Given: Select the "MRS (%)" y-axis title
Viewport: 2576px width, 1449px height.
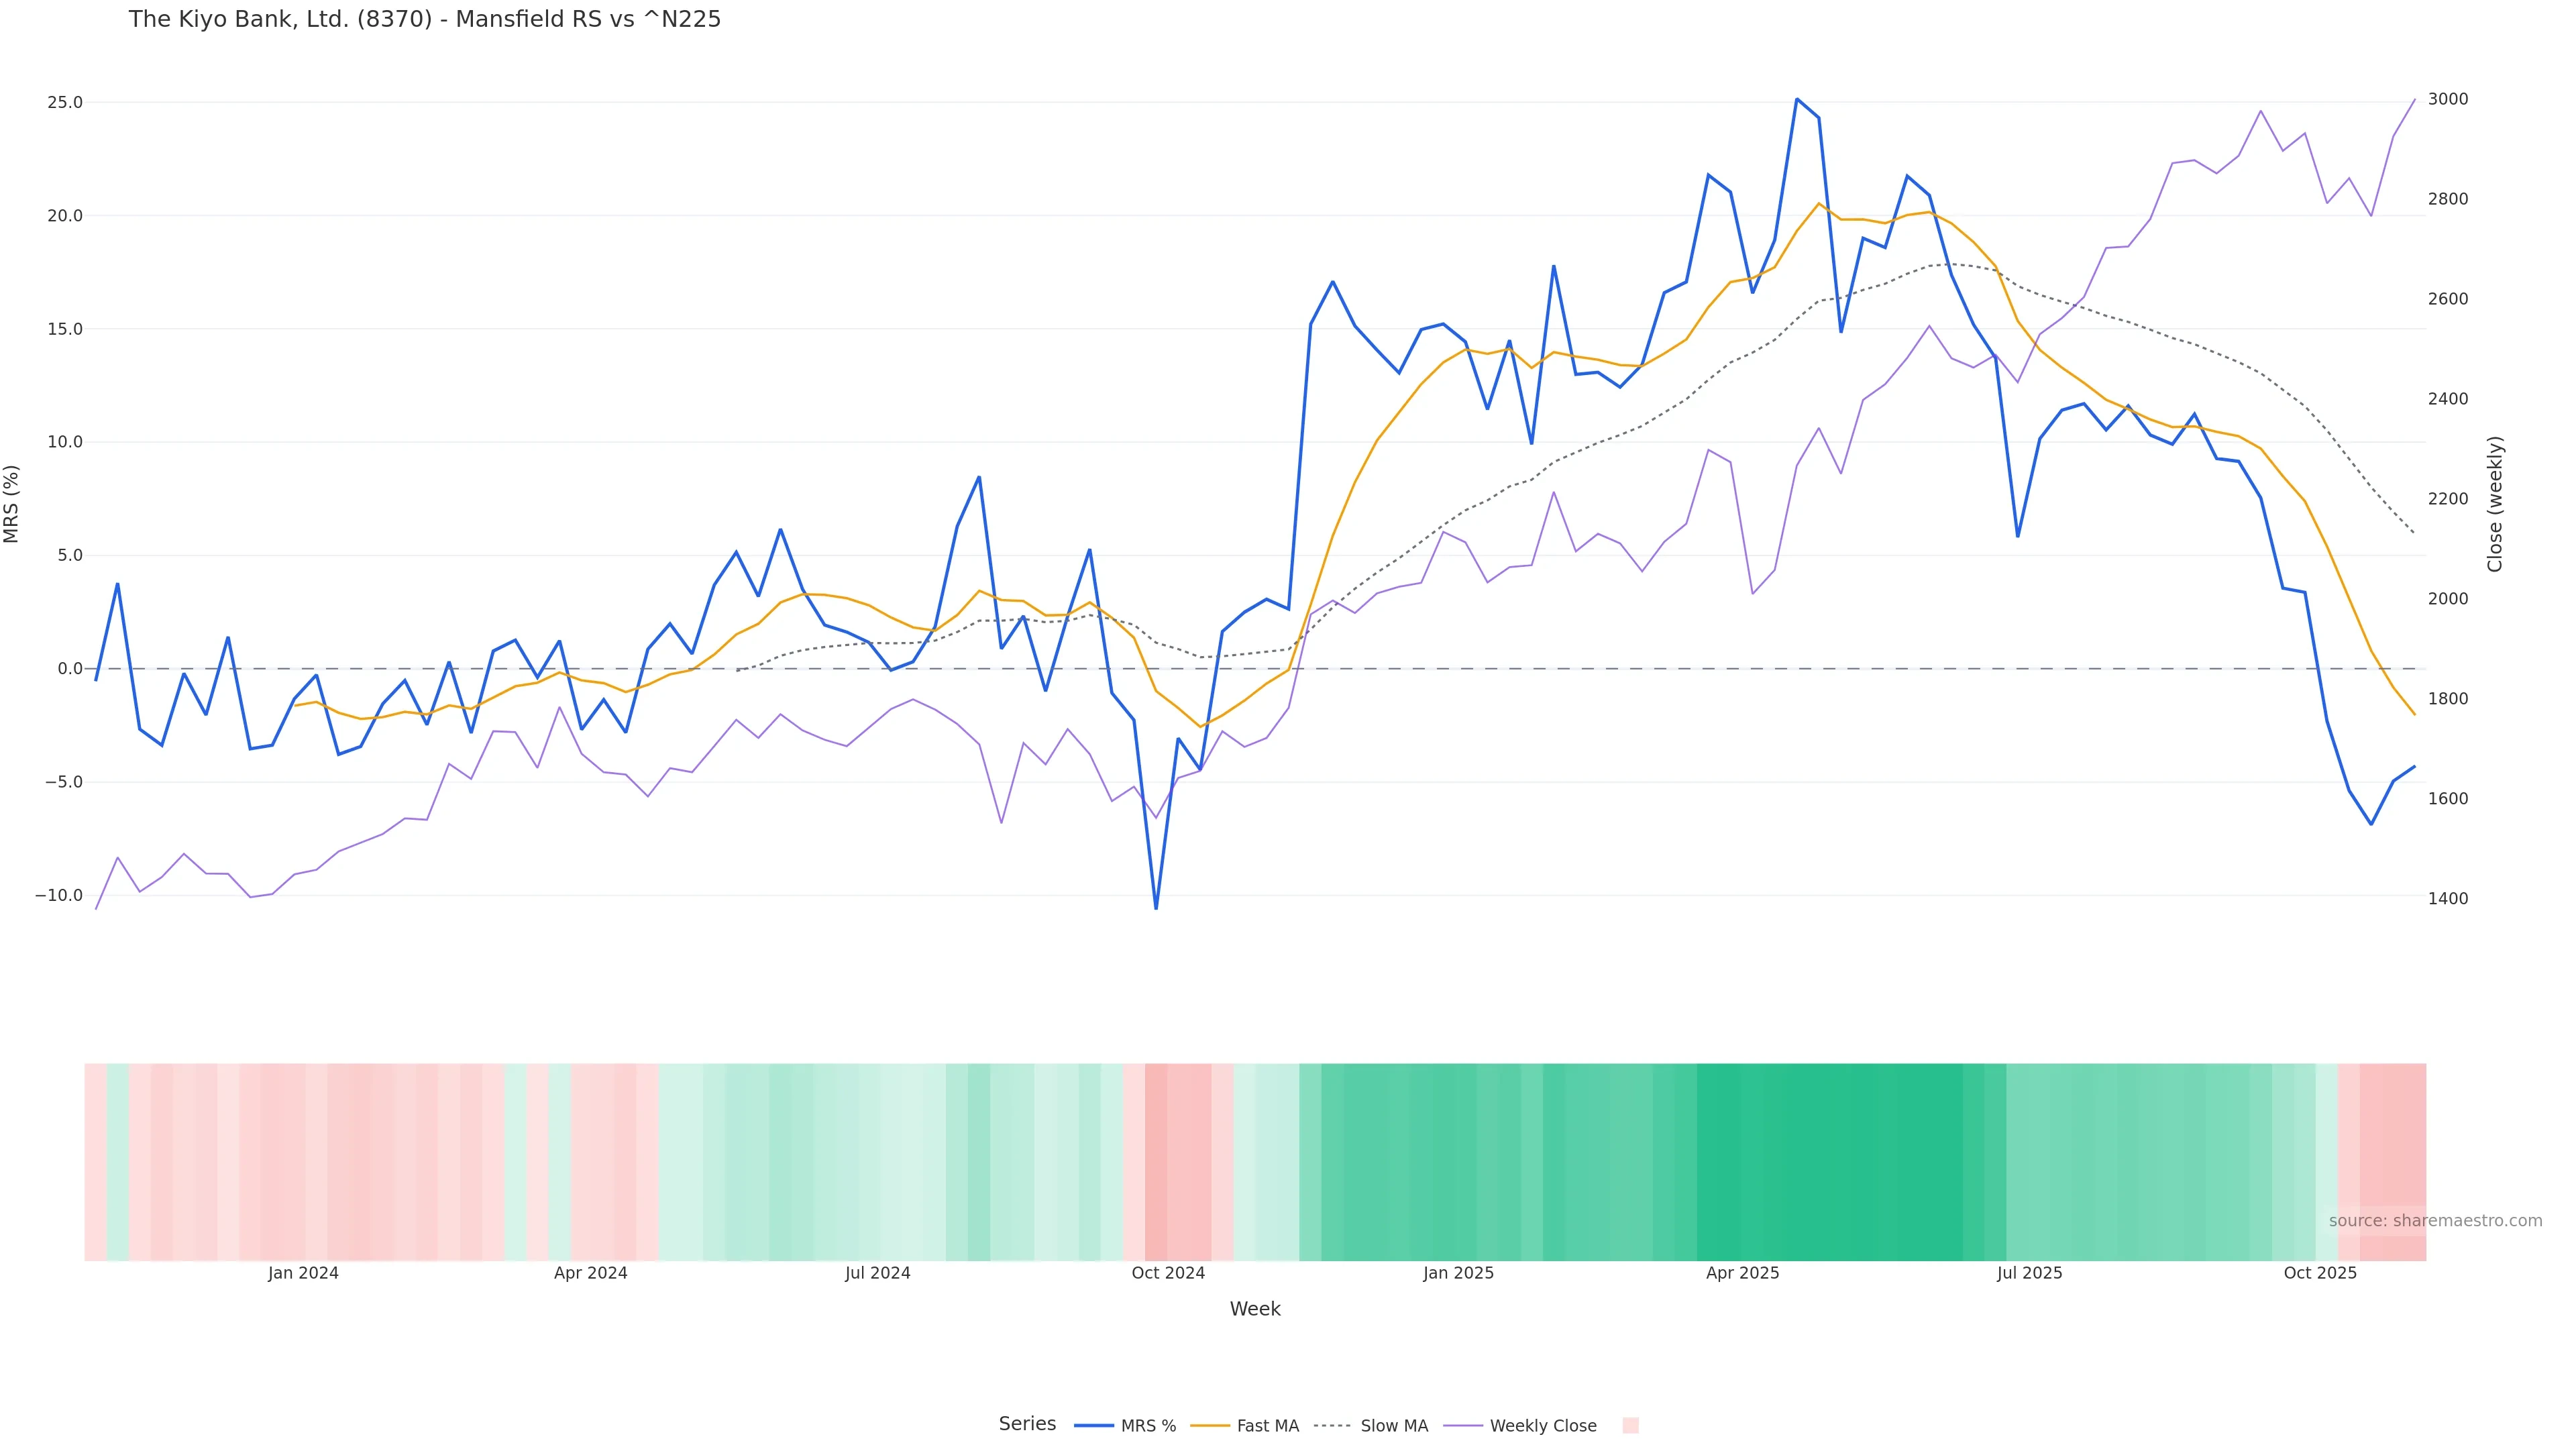Looking at the screenshot, I should point(12,504).
